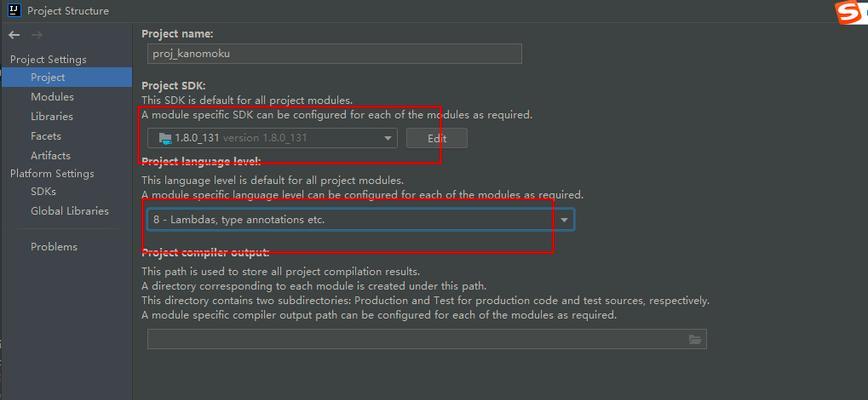Open SDKs under Platform Settings

[43, 191]
